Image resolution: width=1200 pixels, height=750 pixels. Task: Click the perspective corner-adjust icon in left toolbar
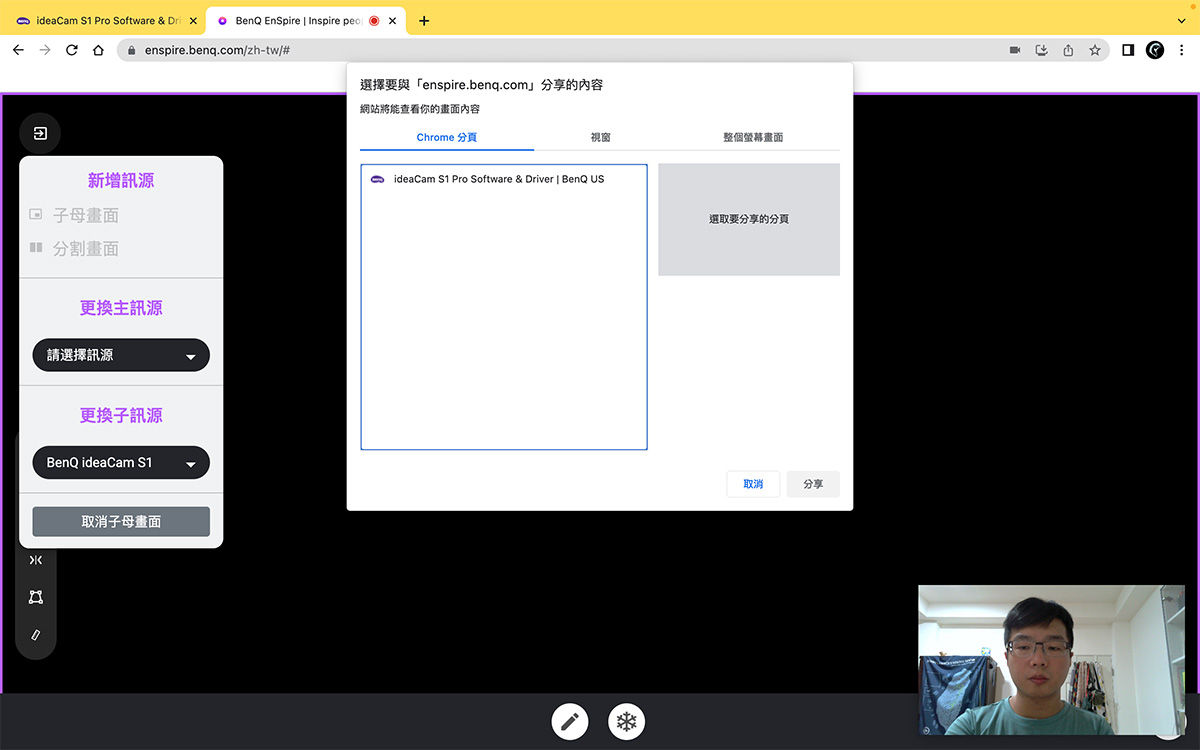(x=36, y=597)
